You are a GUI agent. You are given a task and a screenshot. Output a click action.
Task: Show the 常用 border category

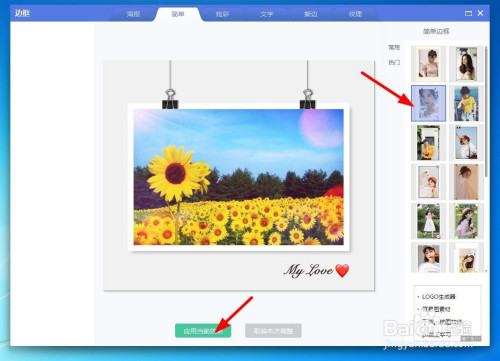pyautogui.click(x=394, y=47)
